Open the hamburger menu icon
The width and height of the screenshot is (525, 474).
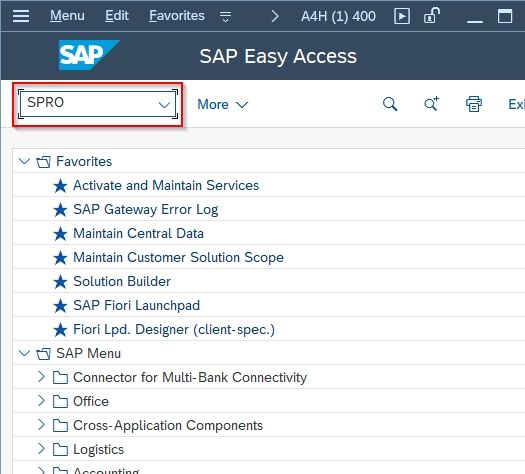click(x=21, y=16)
